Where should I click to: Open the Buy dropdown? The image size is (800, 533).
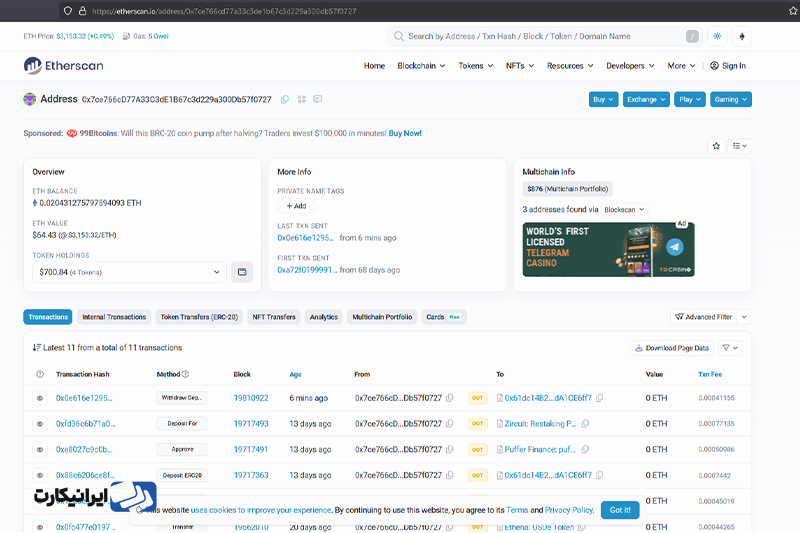(603, 99)
